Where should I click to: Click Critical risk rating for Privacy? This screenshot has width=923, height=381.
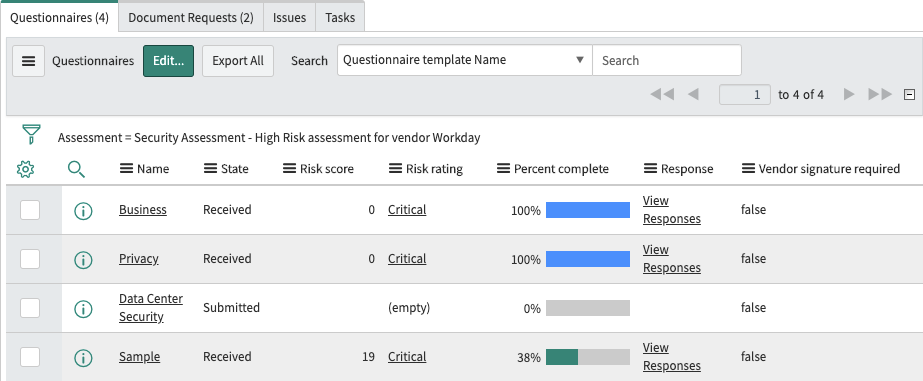pyautogui.click(x=407, y=259)
